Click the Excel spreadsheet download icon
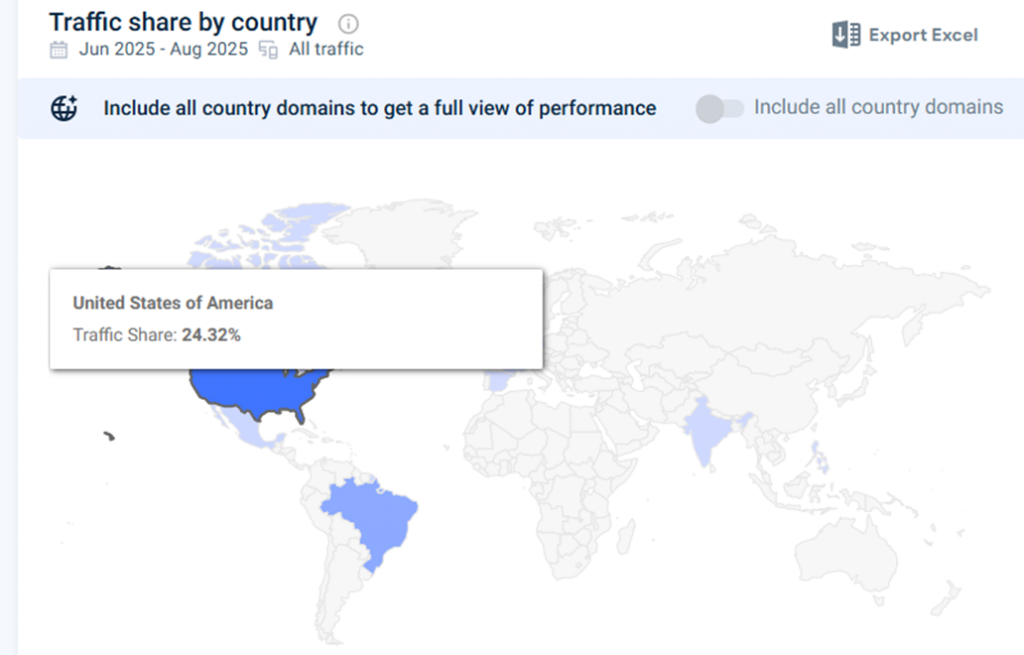 846,35
